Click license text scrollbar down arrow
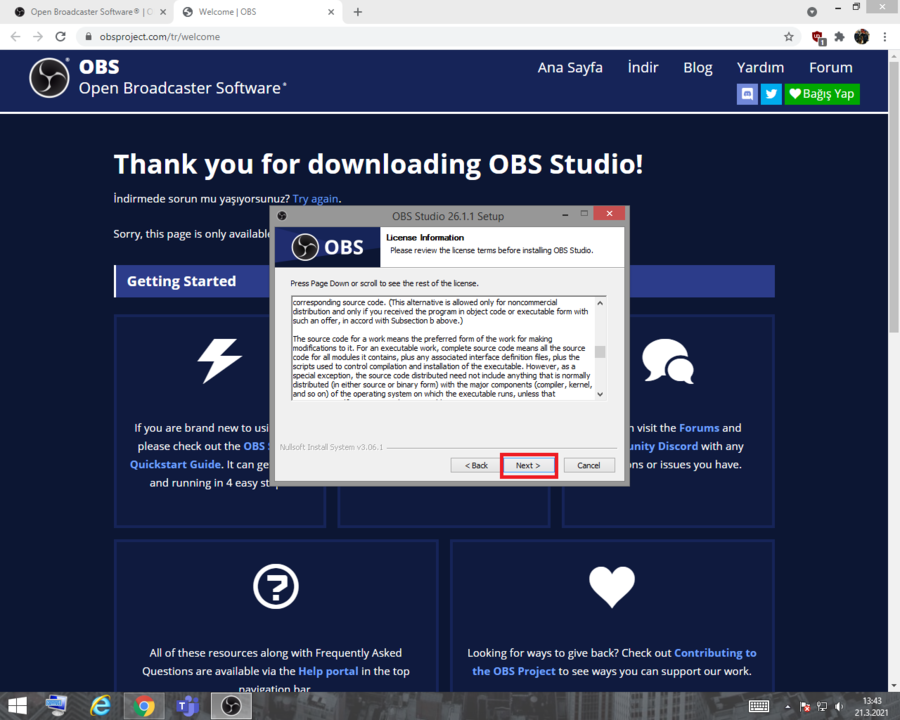Image resolution: width=900 pixels, height=720 pixels. tap(600, 394)
